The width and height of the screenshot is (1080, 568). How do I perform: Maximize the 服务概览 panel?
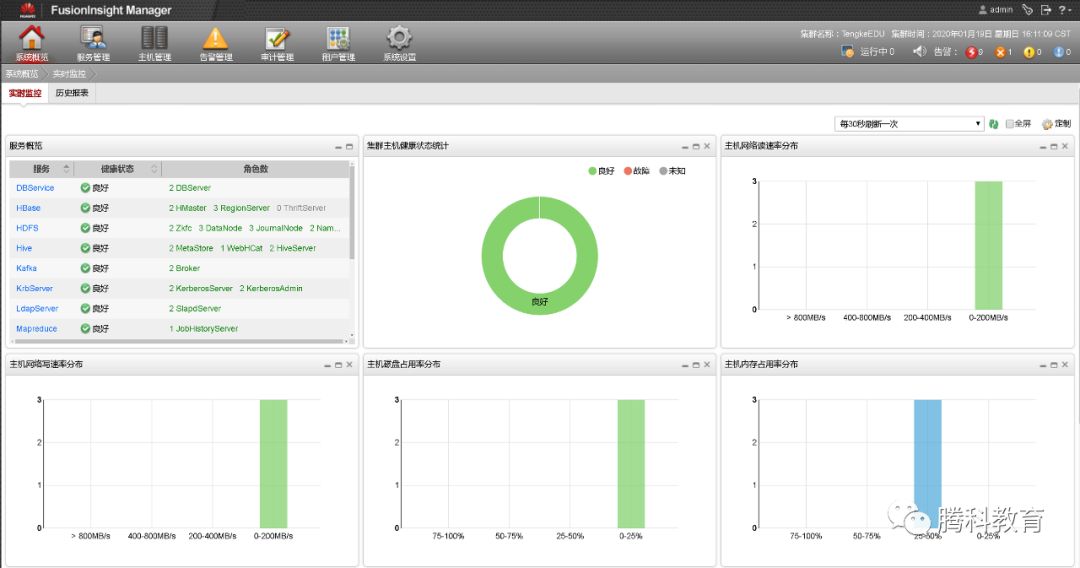point(349,147)
